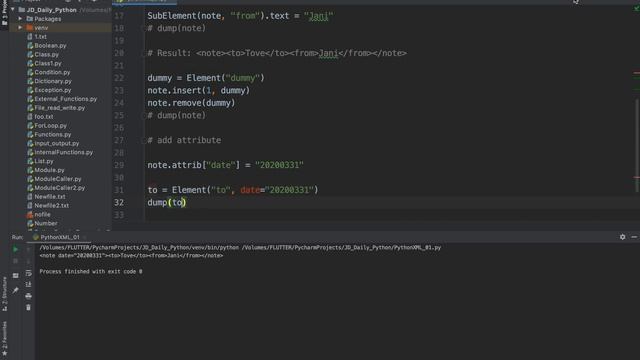Screen dimensions: 640x360
Task: Open 1.txt in the project tree
Action: coord(37,37)
